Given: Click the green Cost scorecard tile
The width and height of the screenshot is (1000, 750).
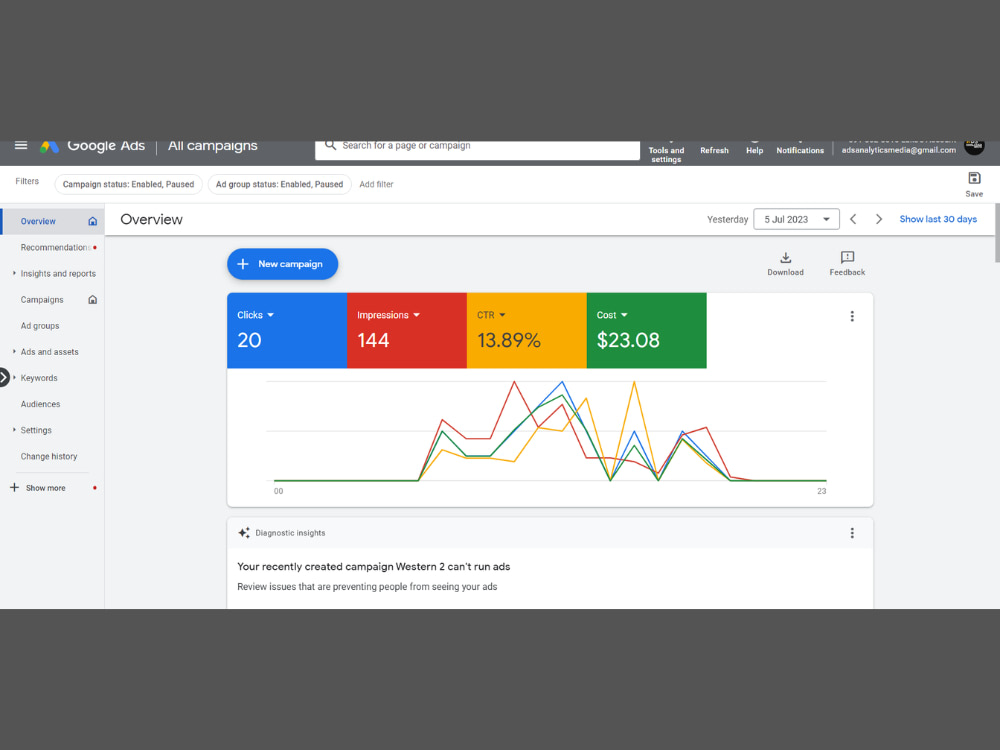Looking at the screenshot, I should pyautogui.click(x=647, y=330).
